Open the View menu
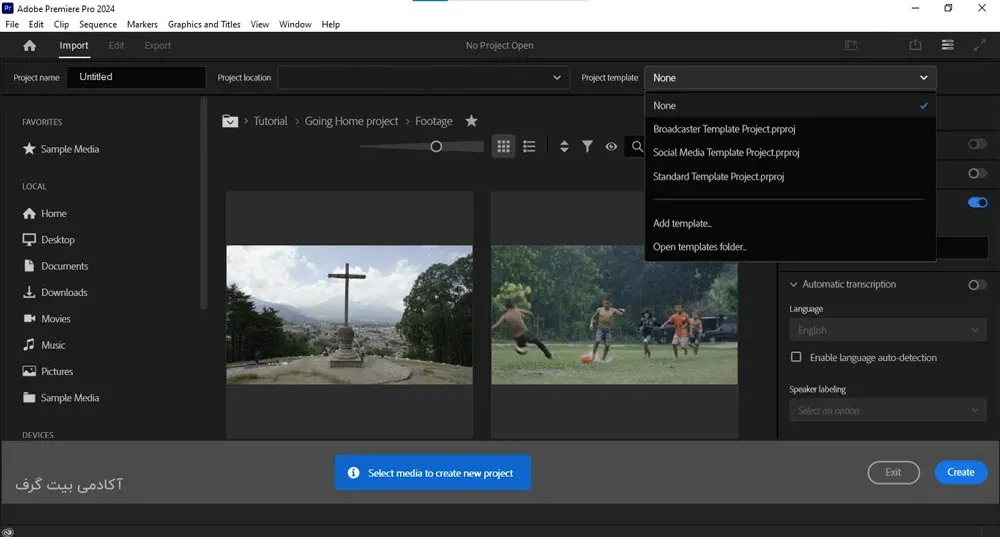This screenshot has height=537, width=1000. 260,24
